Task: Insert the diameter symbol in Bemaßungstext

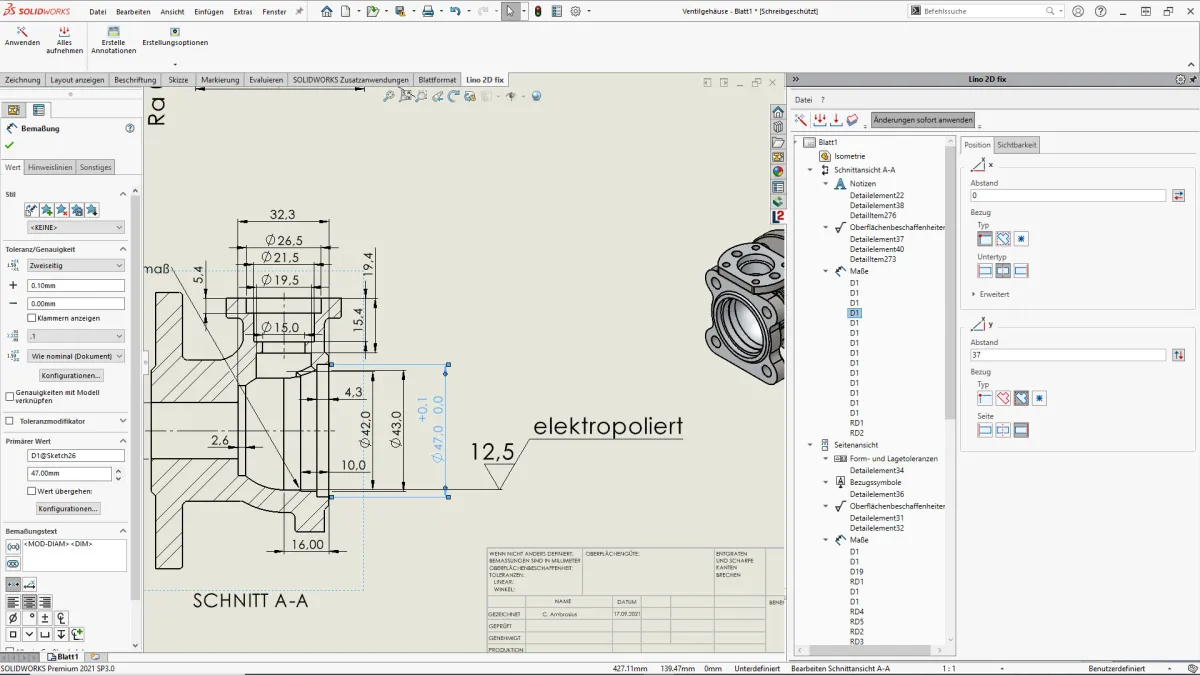Action: 13,618
